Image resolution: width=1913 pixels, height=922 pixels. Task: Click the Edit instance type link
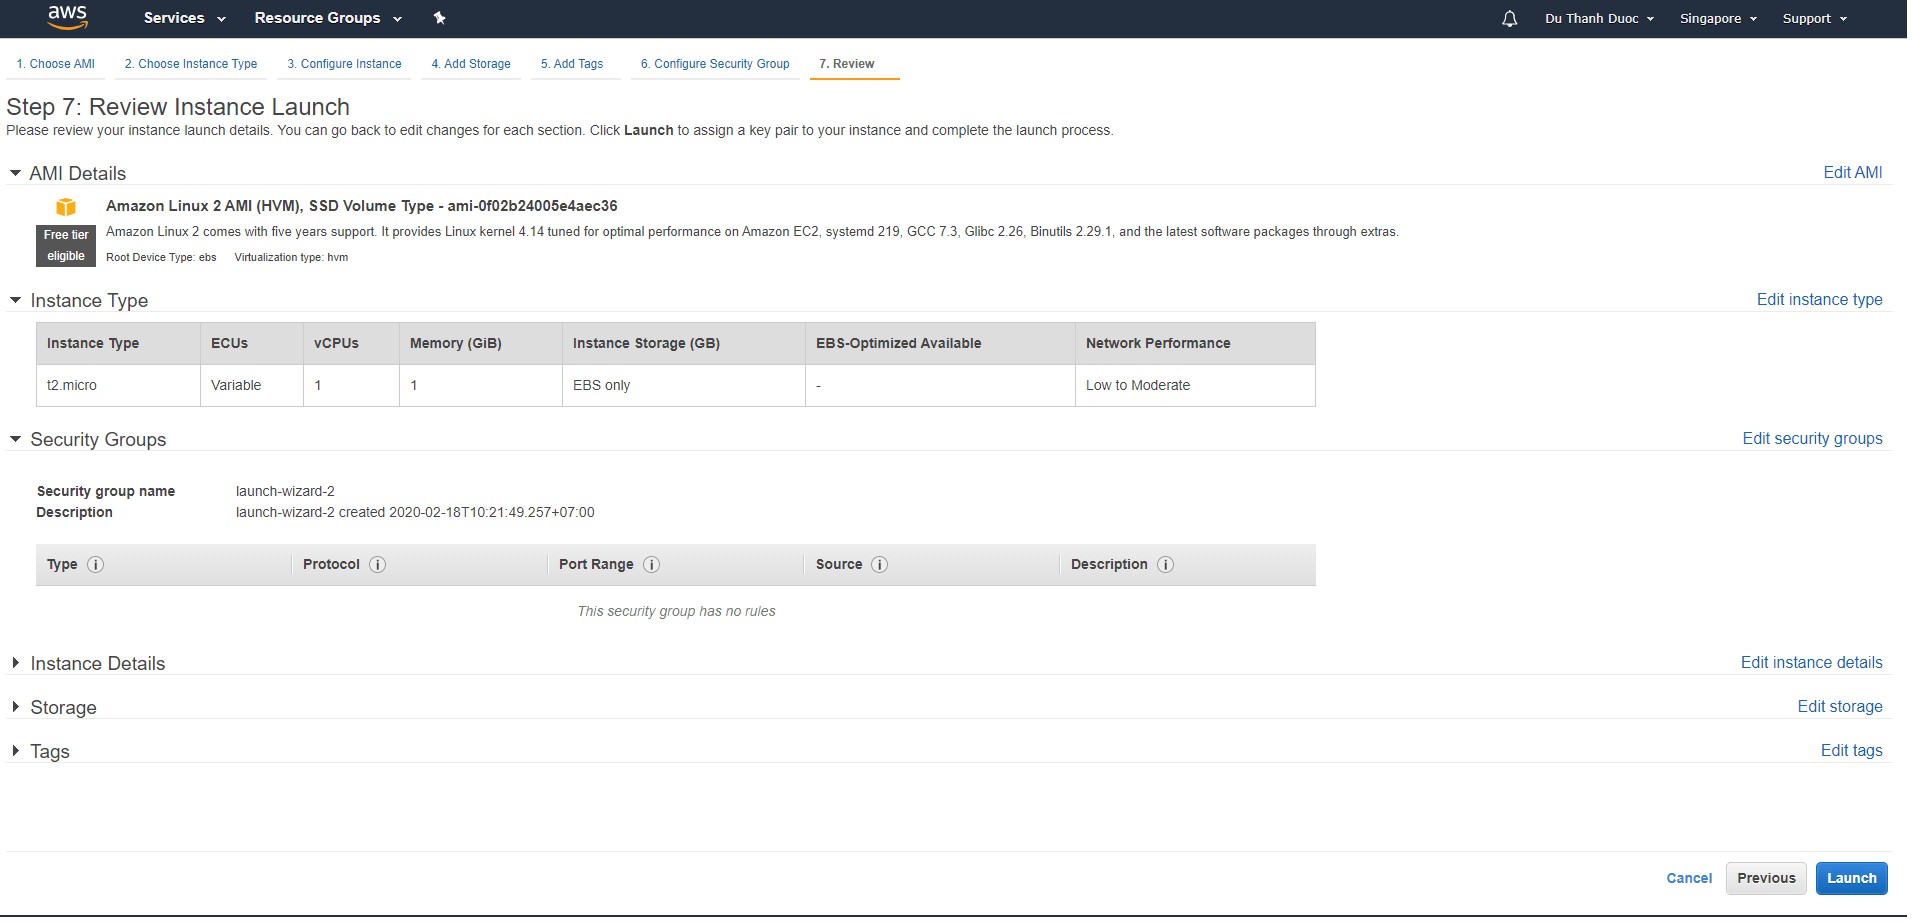click(1819, 300)
